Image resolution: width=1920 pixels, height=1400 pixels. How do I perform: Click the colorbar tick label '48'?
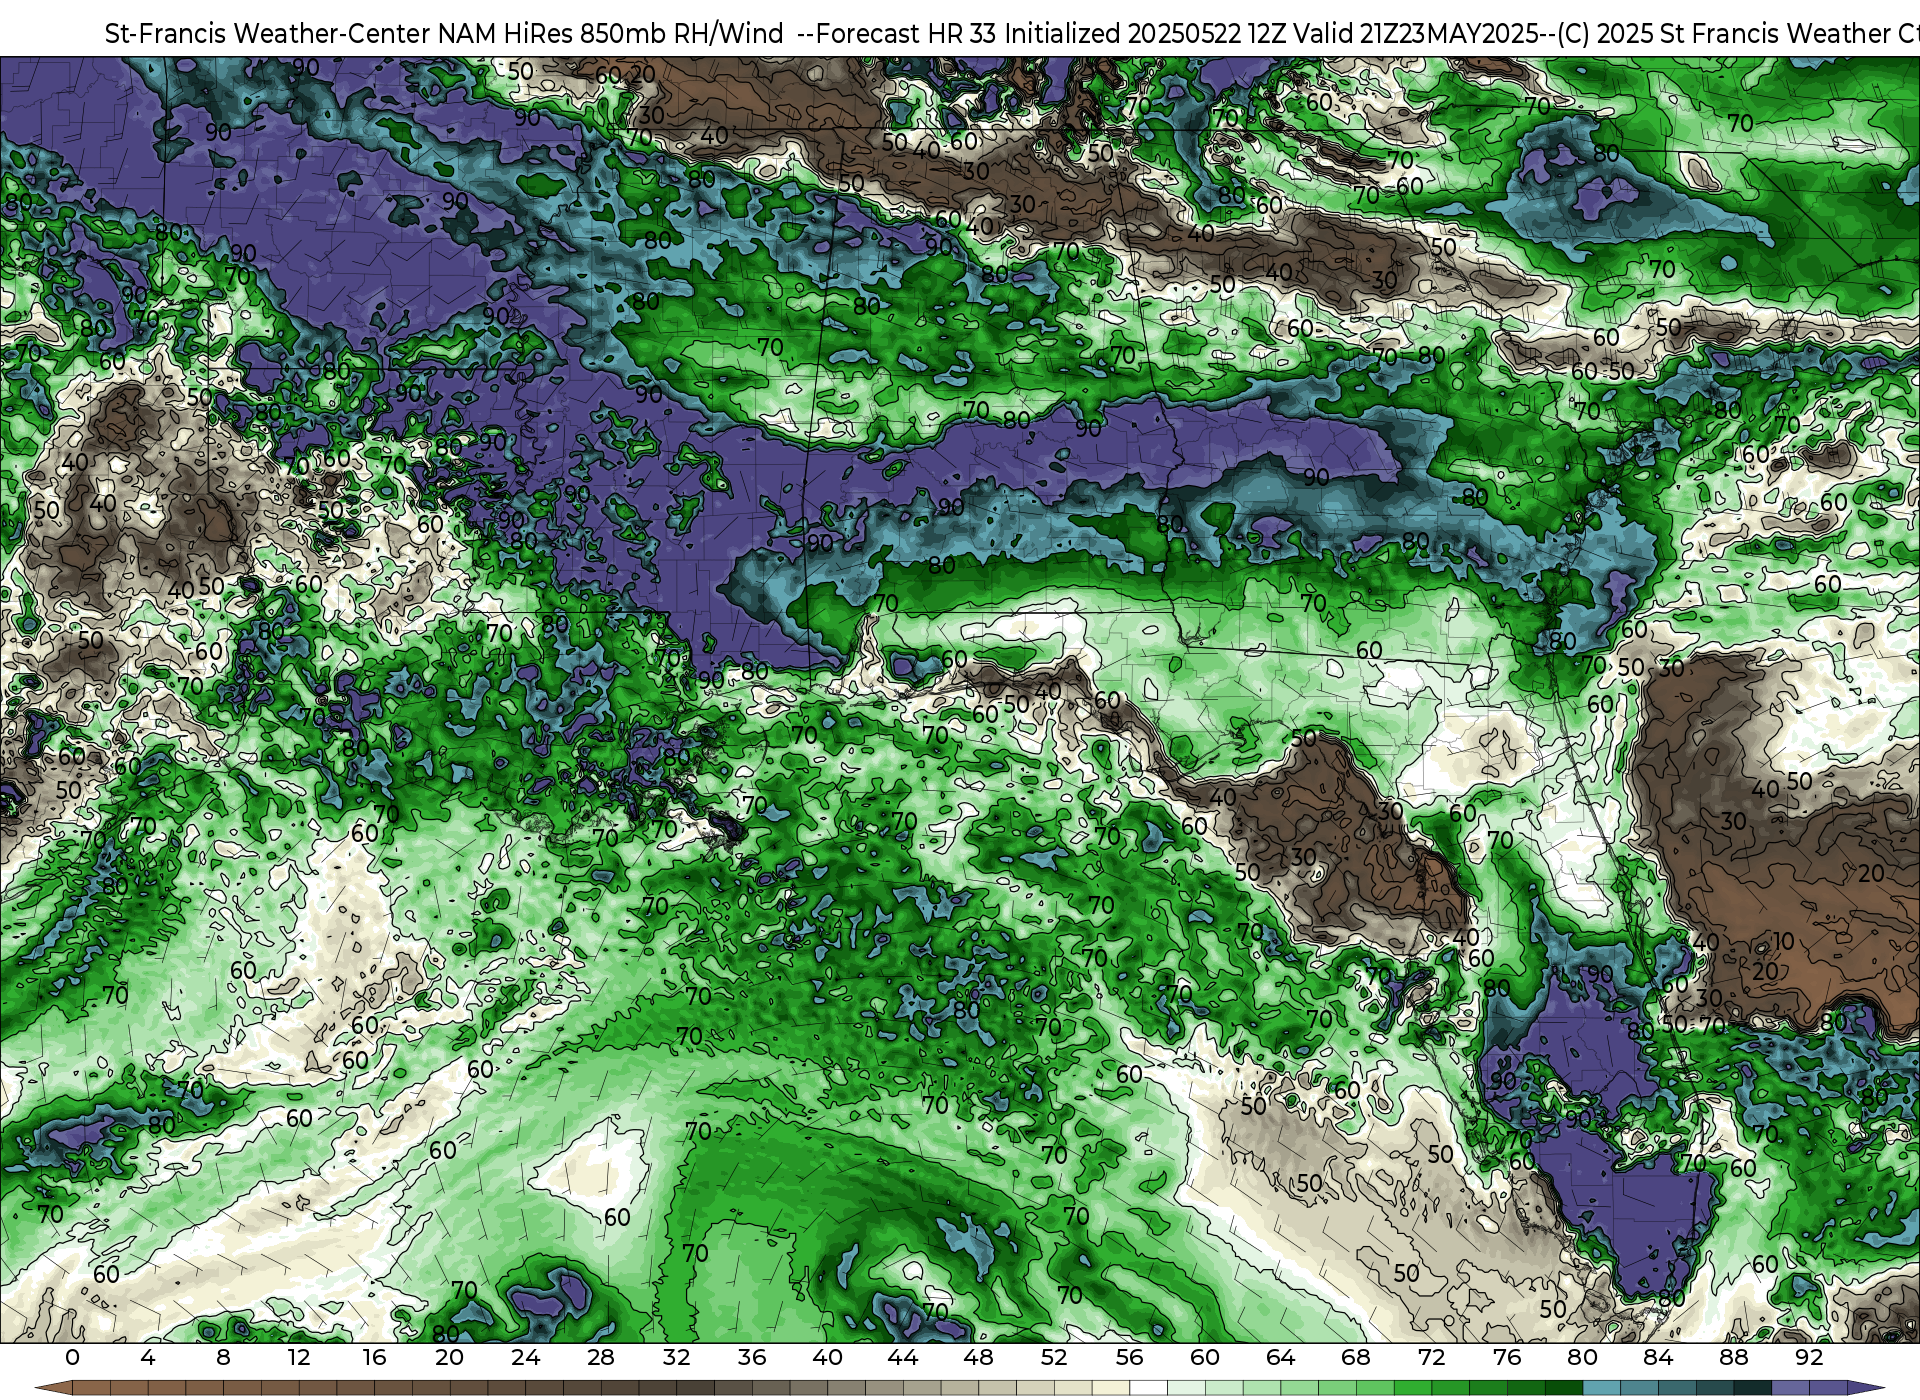tap(979, 1357)
